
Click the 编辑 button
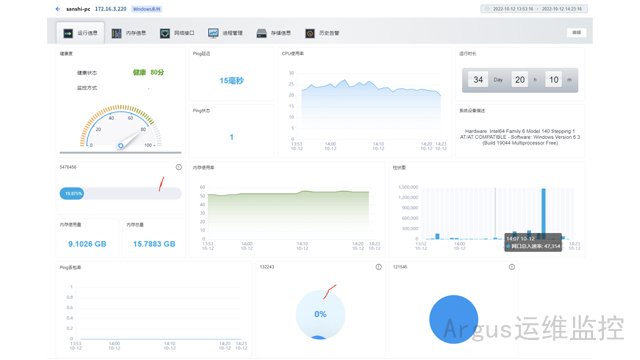coord(576,33)
